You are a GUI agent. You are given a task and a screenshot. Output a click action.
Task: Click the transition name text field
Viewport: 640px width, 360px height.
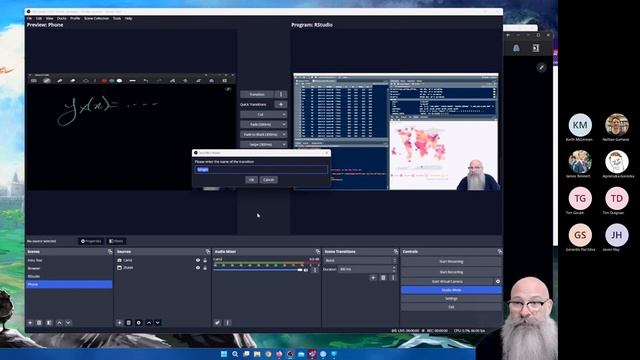click(261, 169)
